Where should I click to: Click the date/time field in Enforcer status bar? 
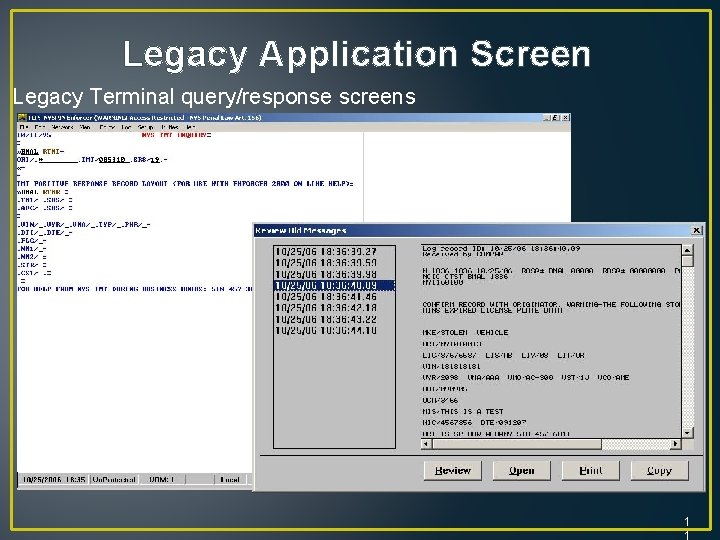click(x=54, y=479)
